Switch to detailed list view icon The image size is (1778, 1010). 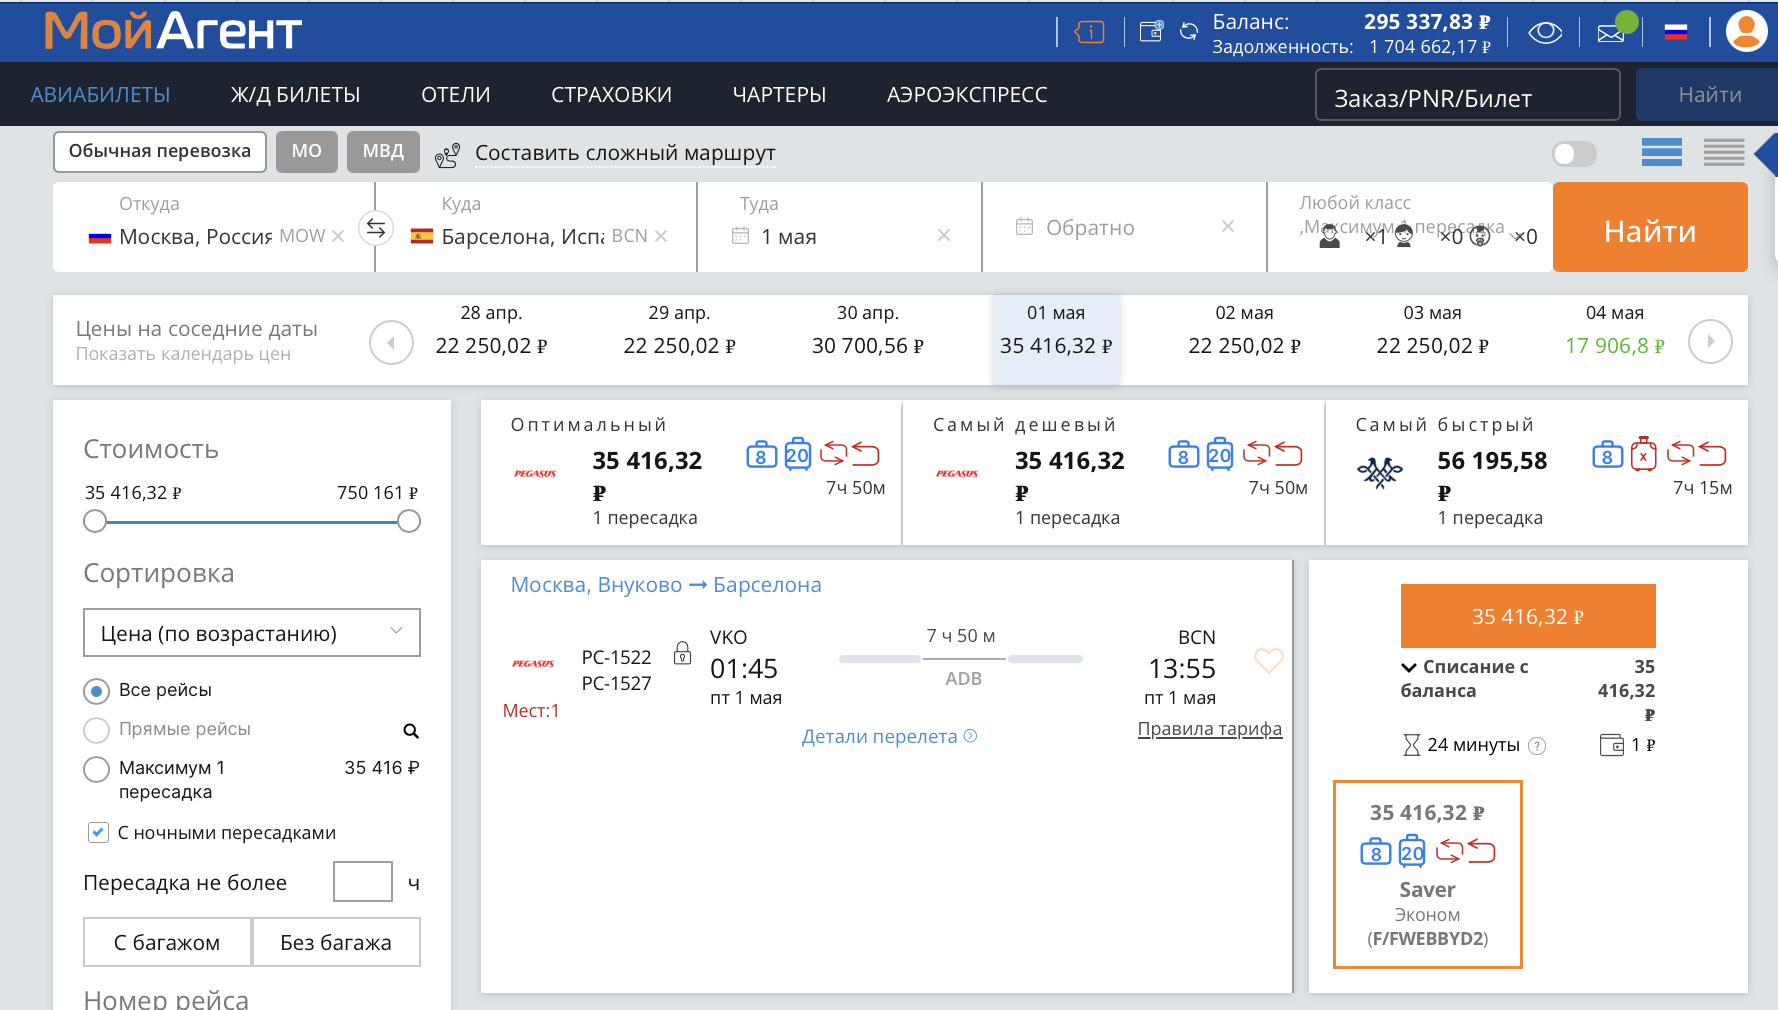click(x=1724, y=153)
